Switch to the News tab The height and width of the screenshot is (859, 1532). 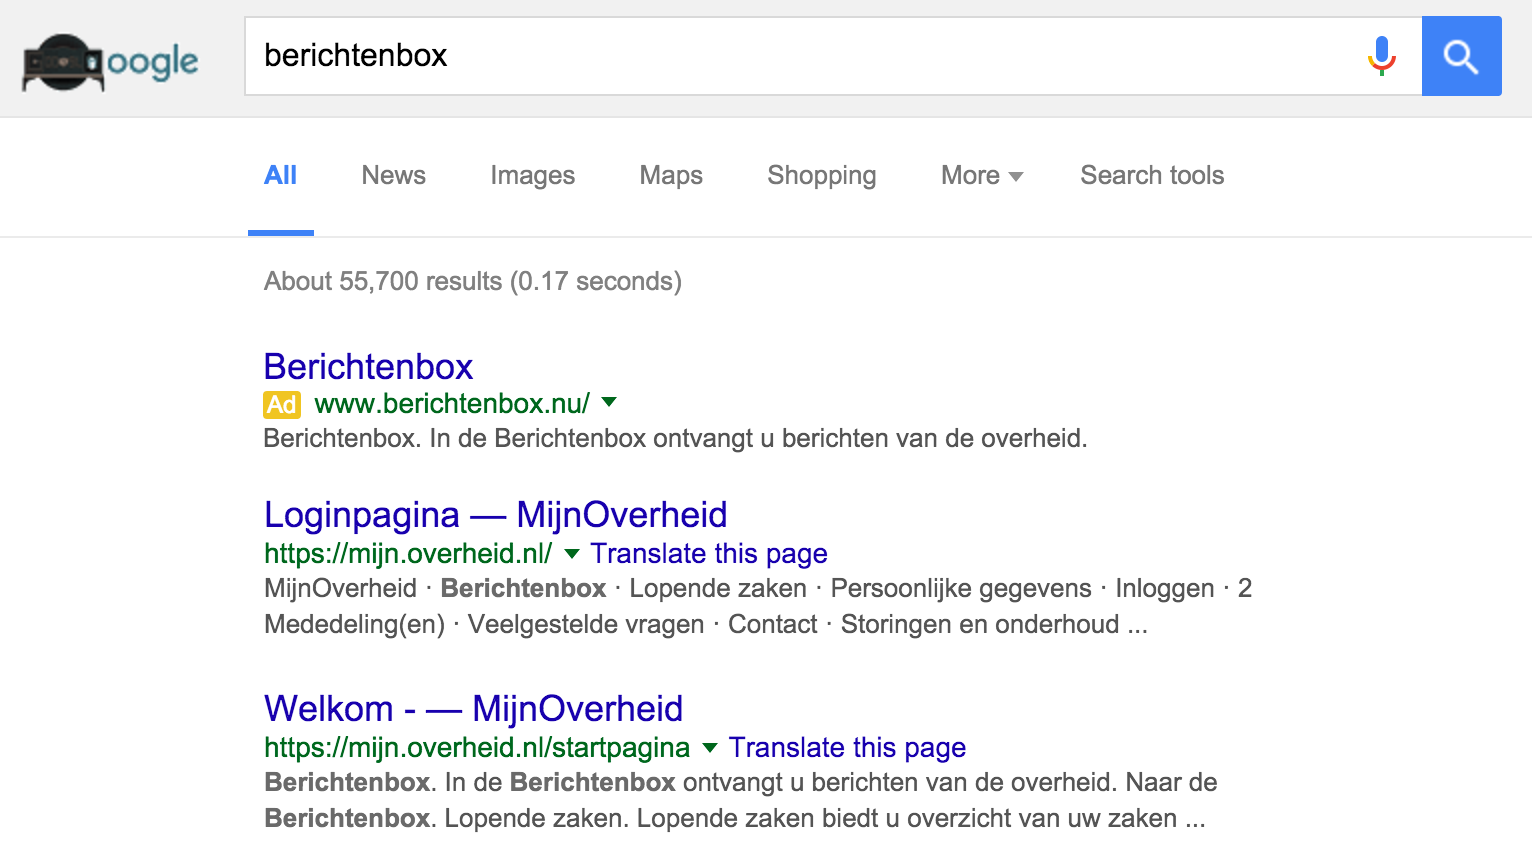393,175
